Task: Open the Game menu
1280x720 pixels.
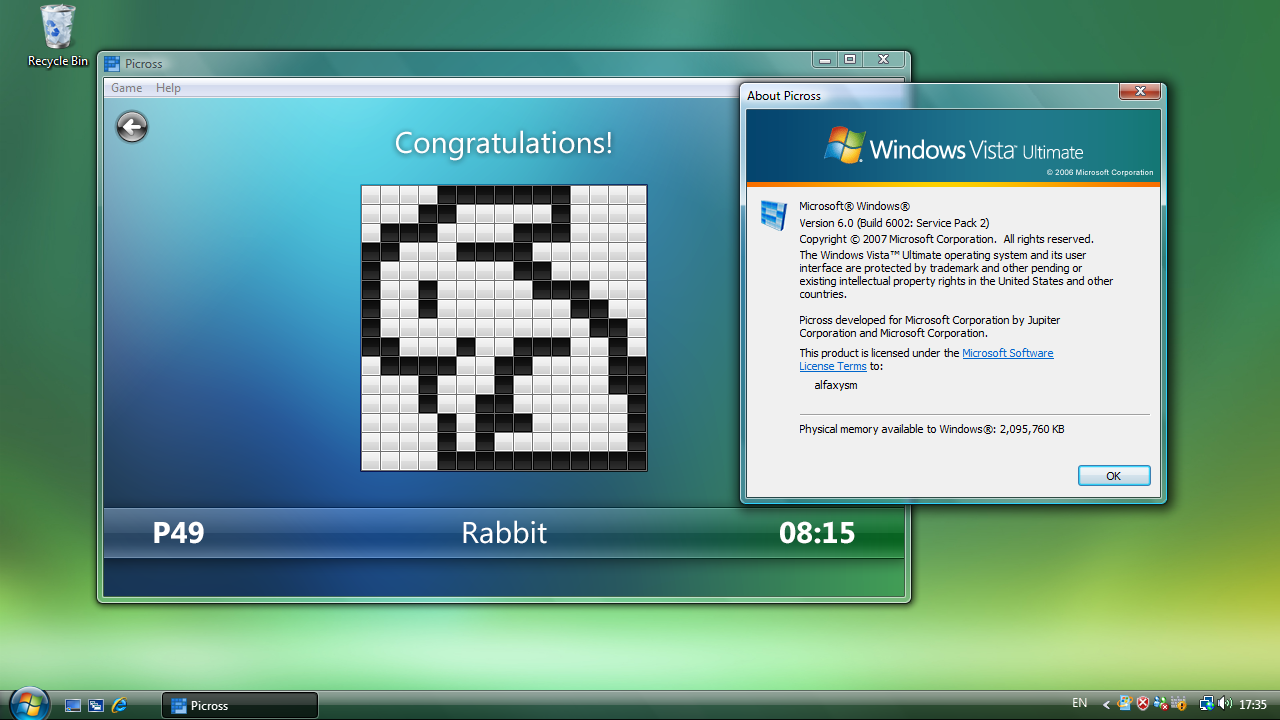Action: 126,88
